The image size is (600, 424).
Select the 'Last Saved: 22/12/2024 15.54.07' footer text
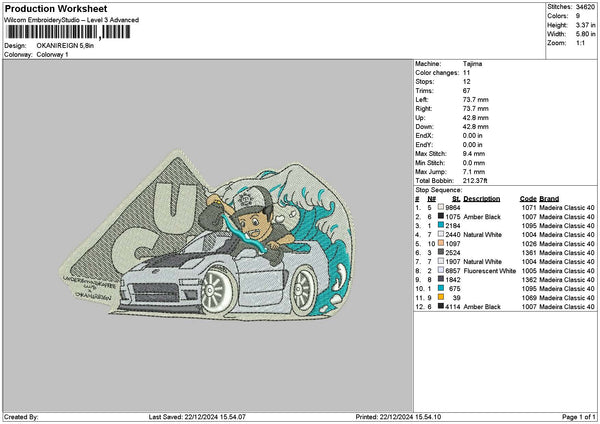click(x=197, y=417)
